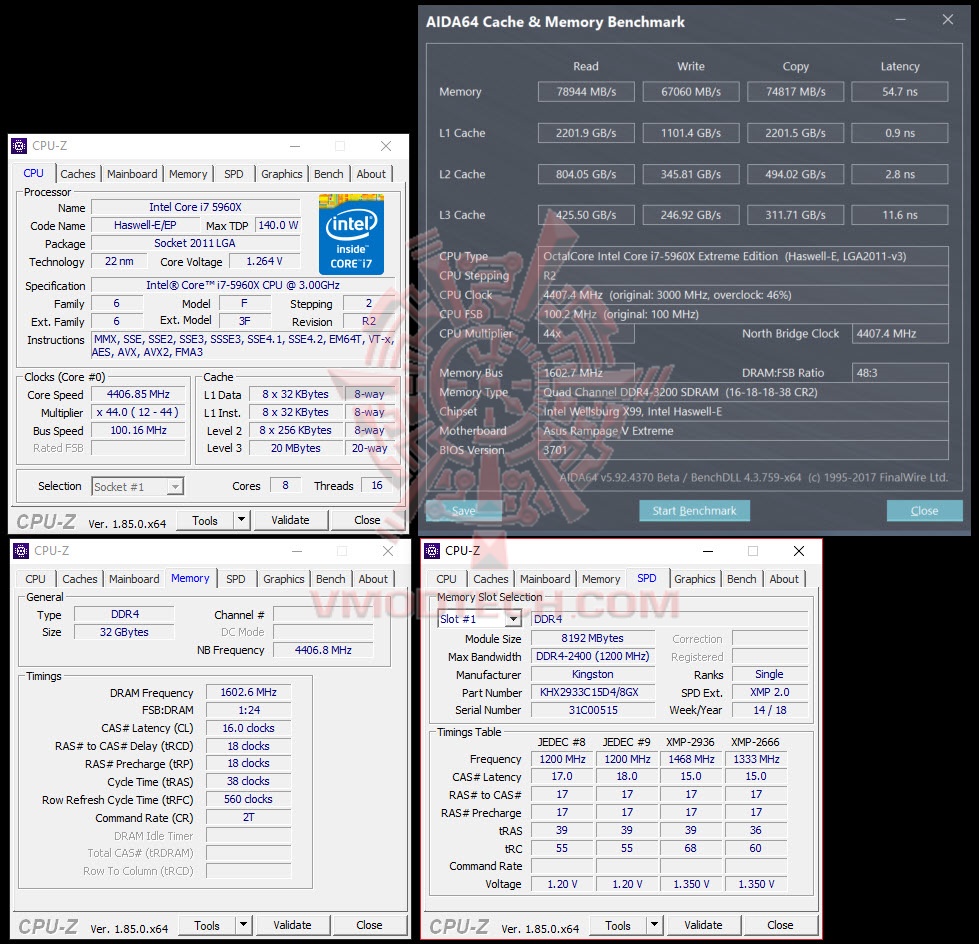Image resolution: width=979 pixels, height=944 pixels.
Task: Select SPD tab in bottom-left Memory window
Action: coord(236,579)
